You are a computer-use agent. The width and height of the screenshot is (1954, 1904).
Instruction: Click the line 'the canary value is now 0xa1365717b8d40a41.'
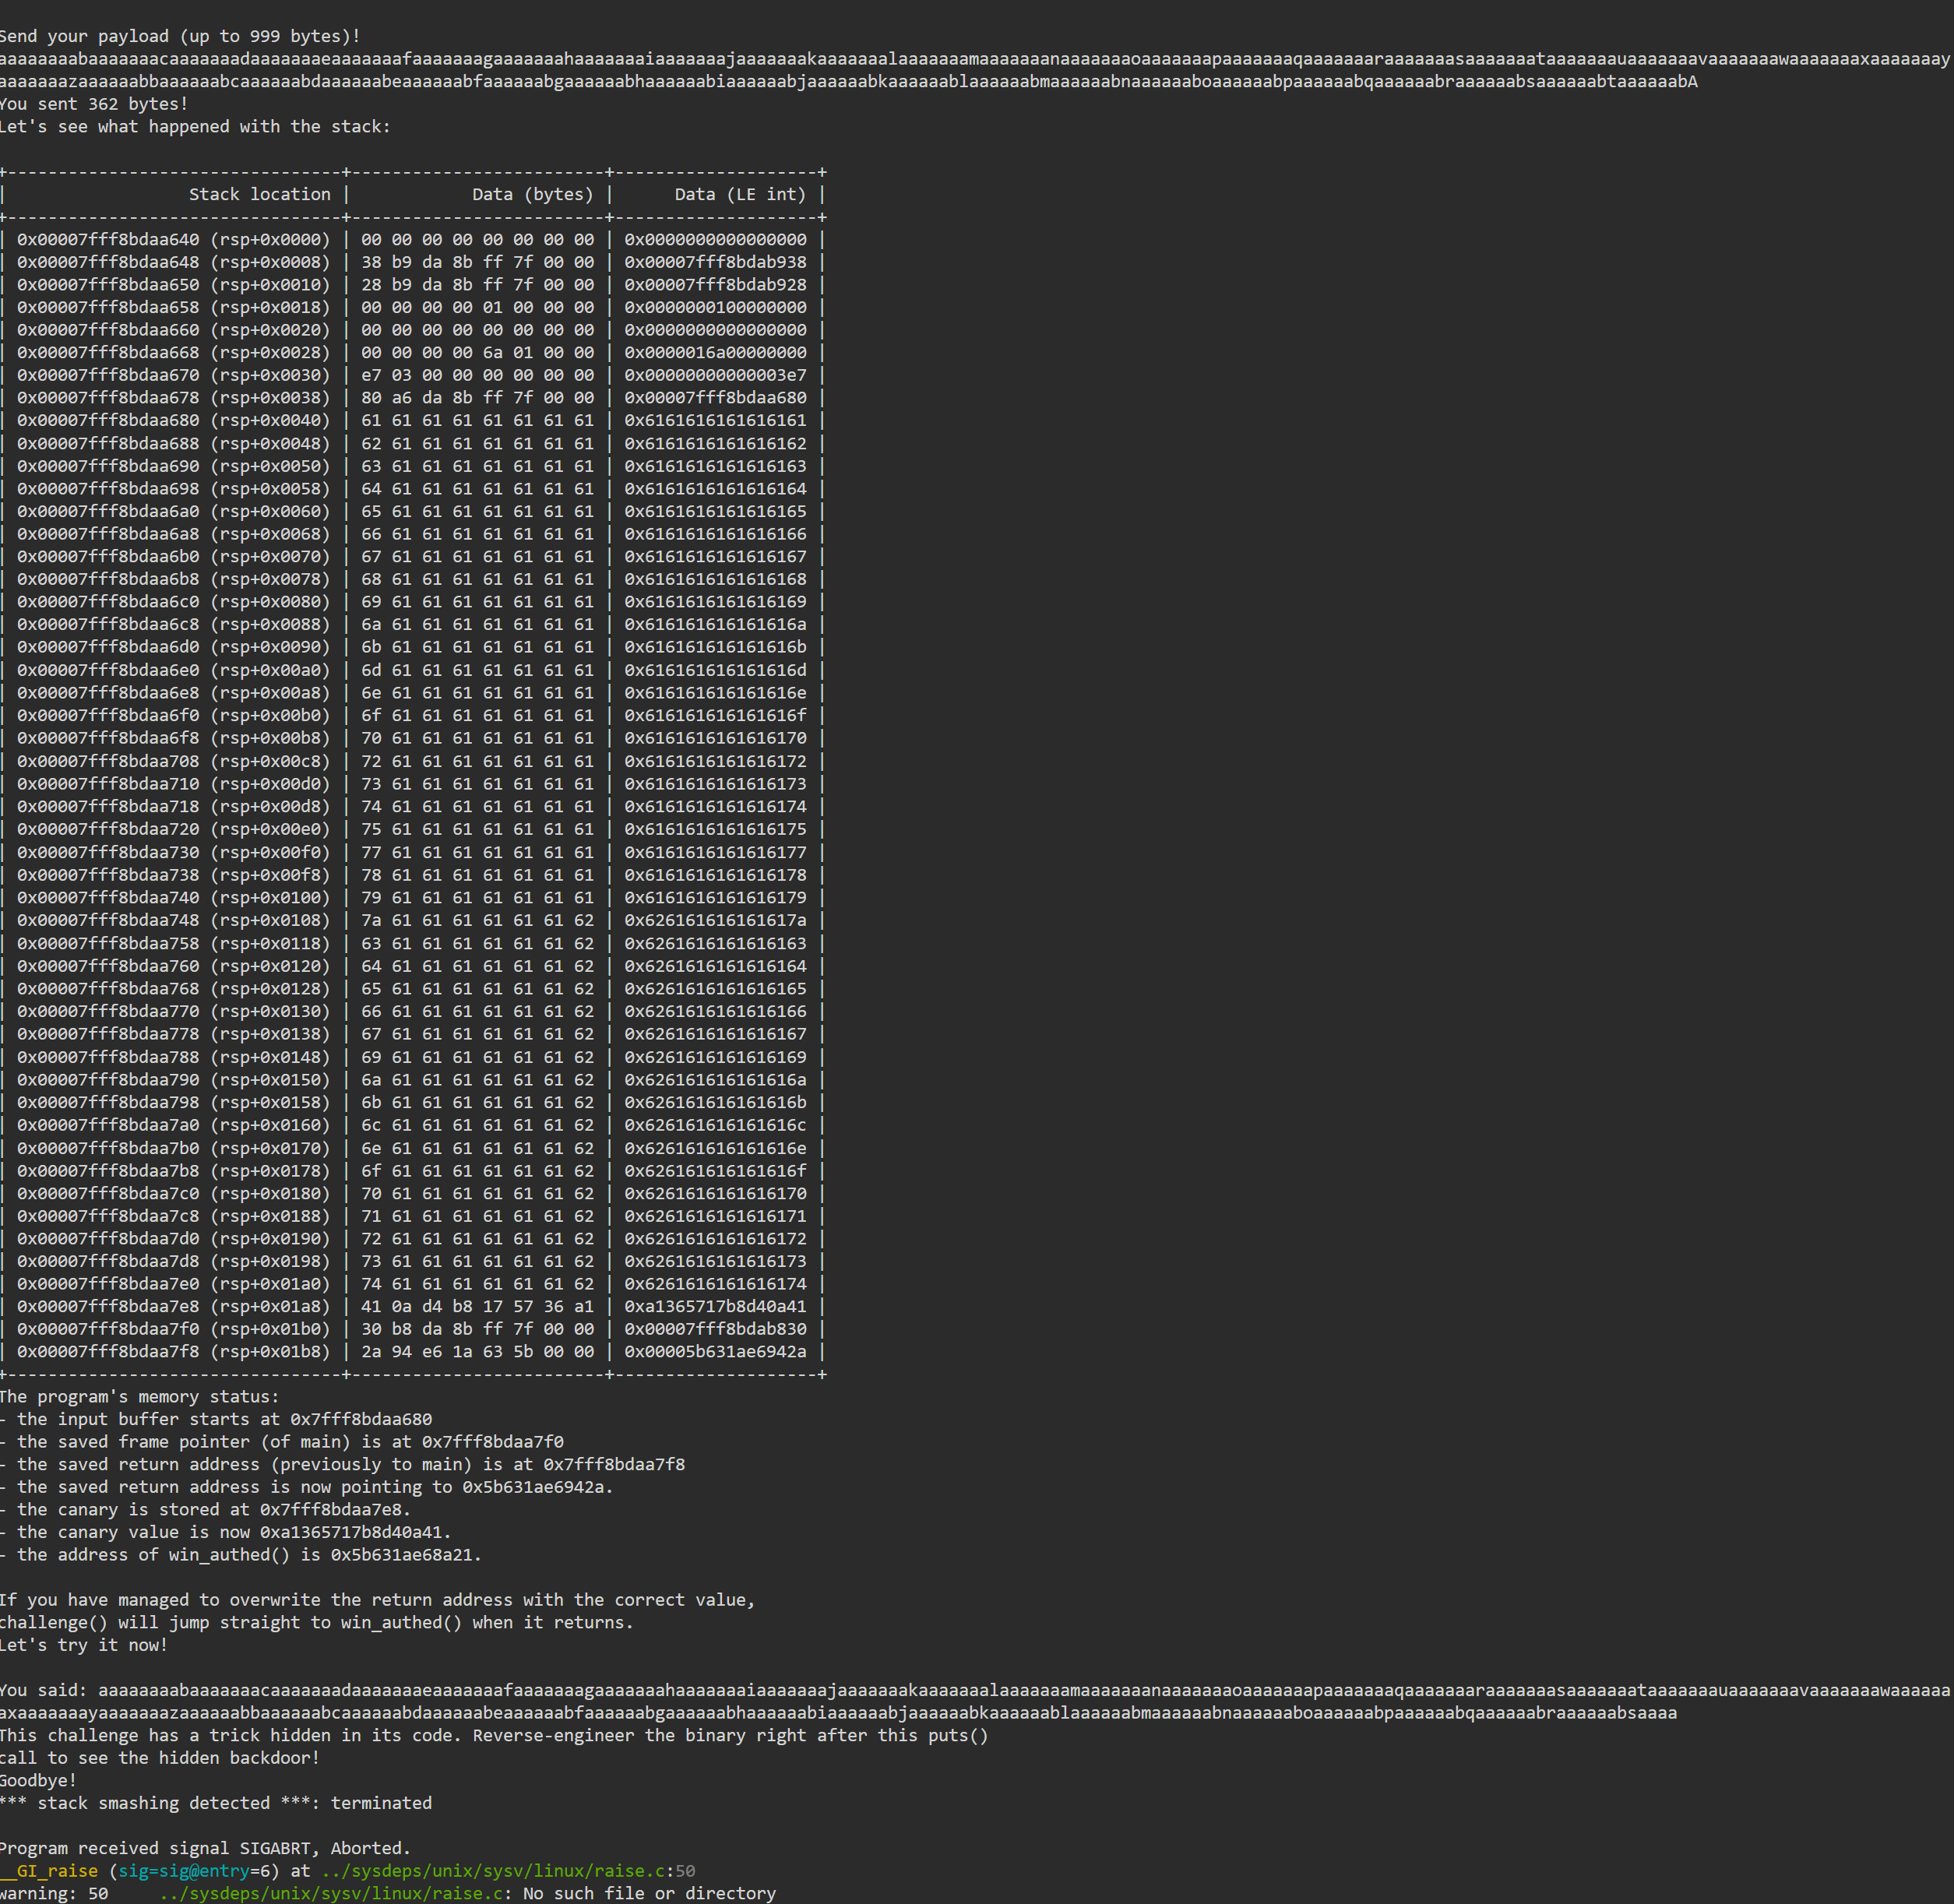coord(226,1534)
